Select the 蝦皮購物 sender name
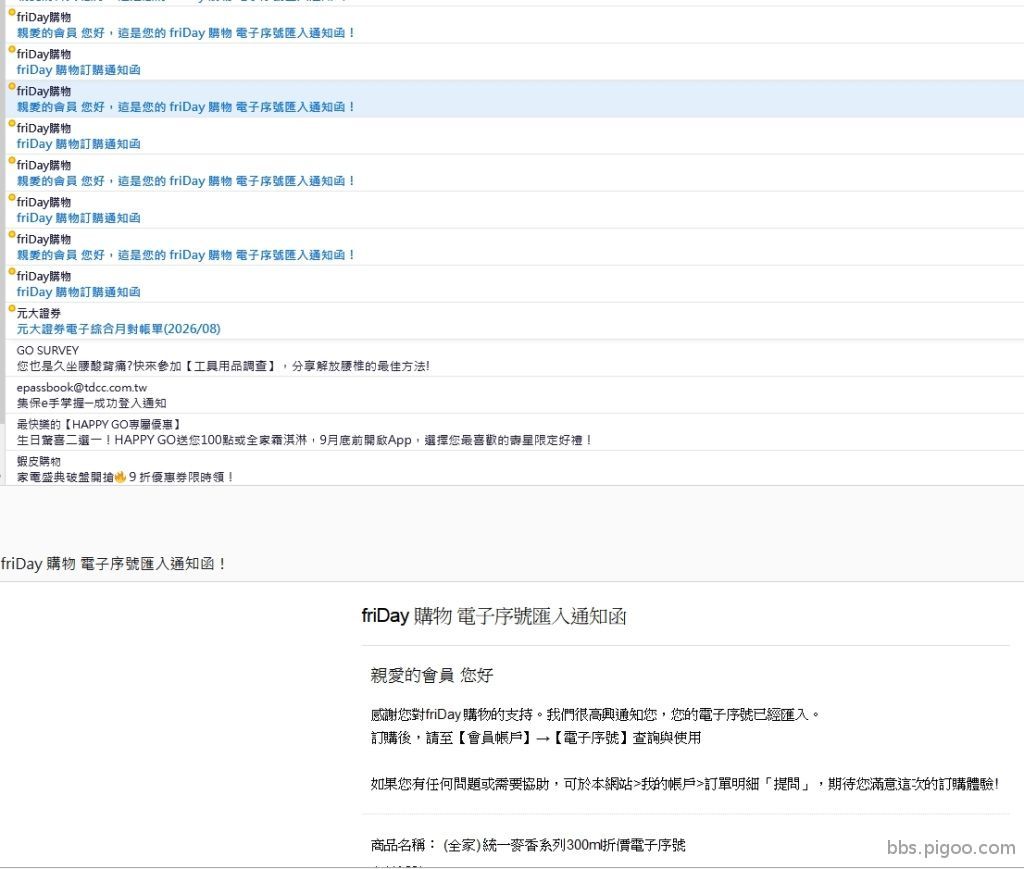1024x869 pixels. click(39, 462)
